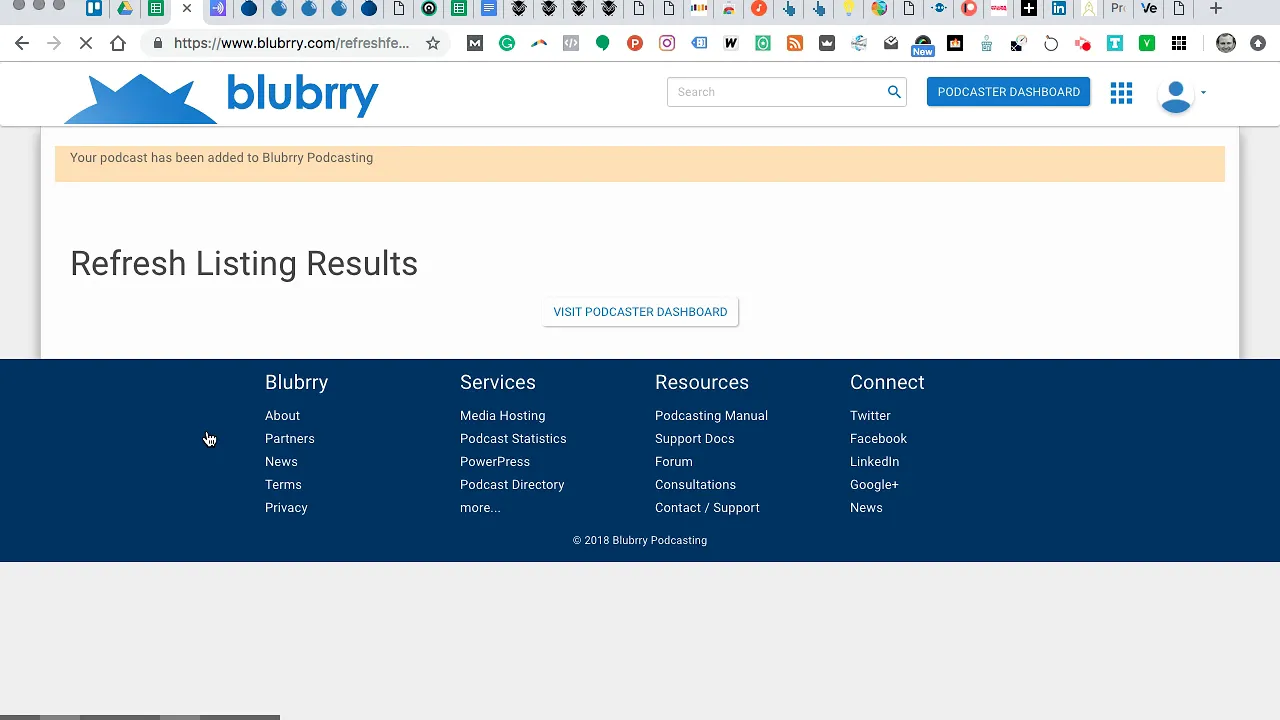Viewport: 1280px width, 720px height.
Task: Open News under the Blubrry column
Action: (x=281, y=462)
